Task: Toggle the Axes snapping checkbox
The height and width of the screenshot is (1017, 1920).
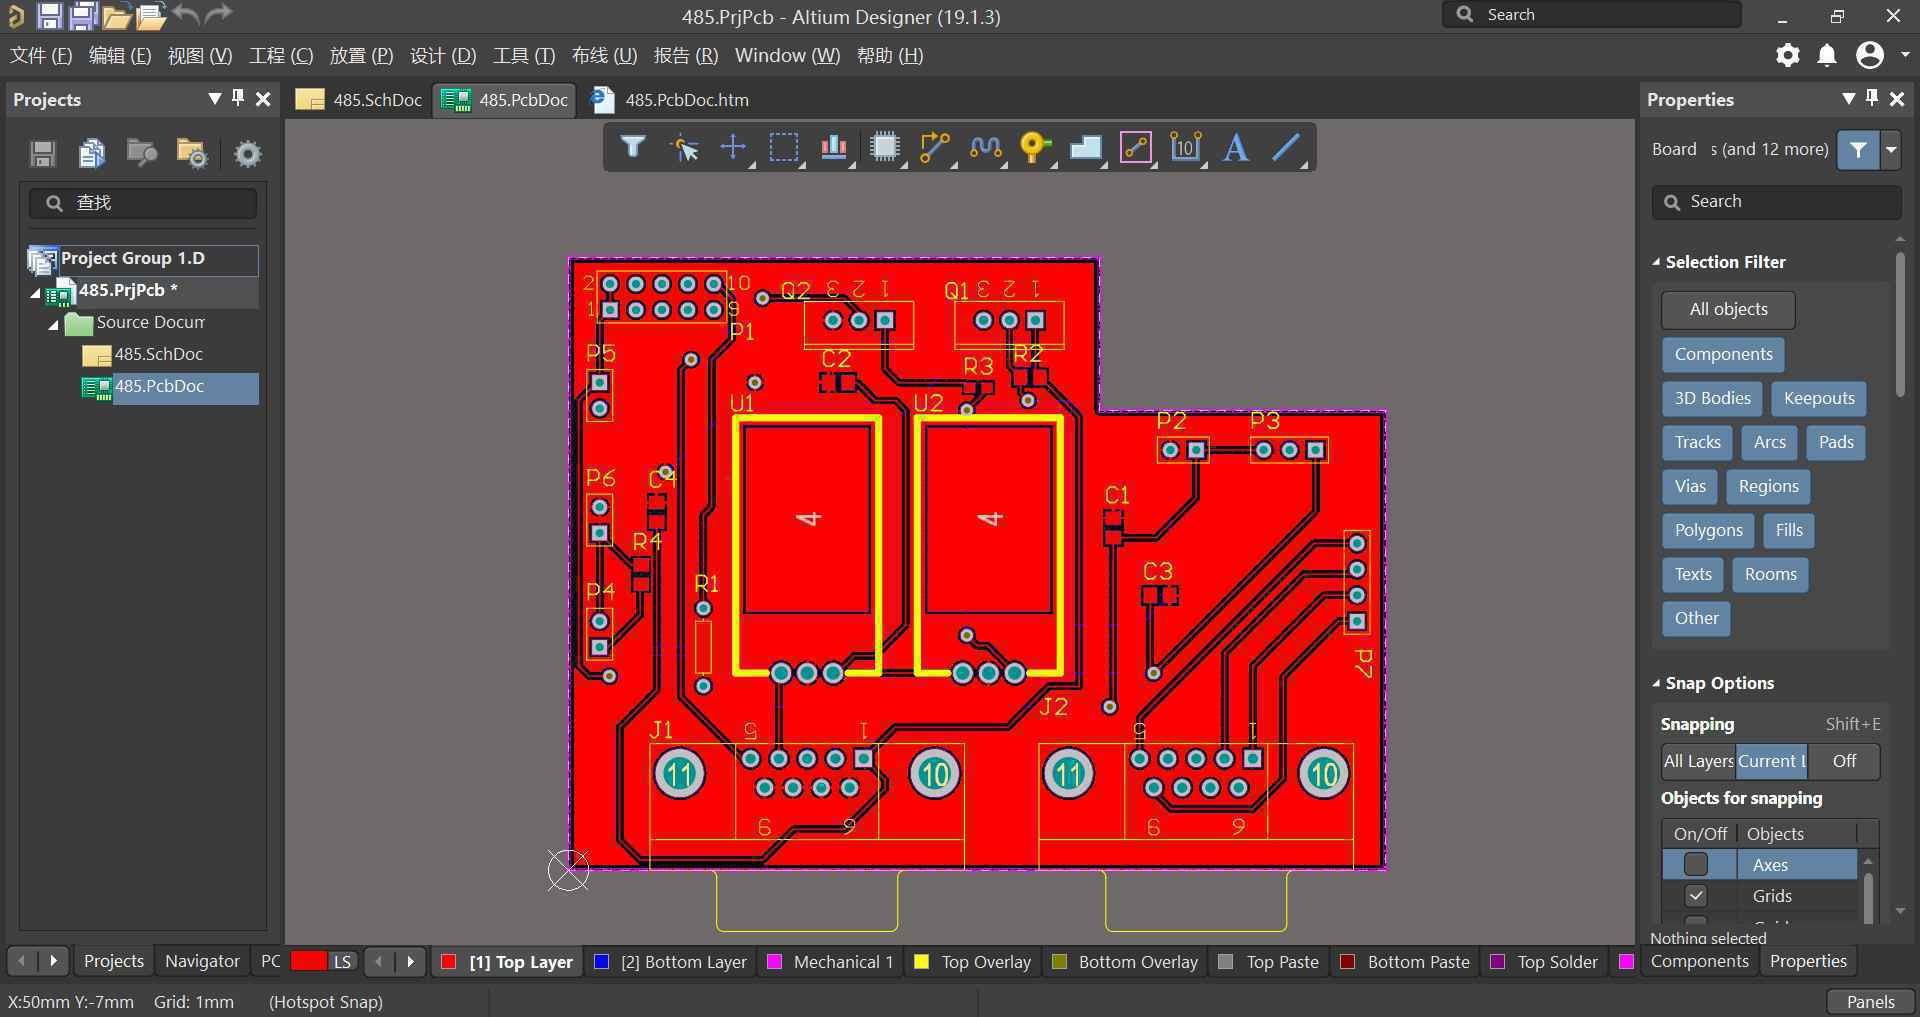Action: [1696, 864]
